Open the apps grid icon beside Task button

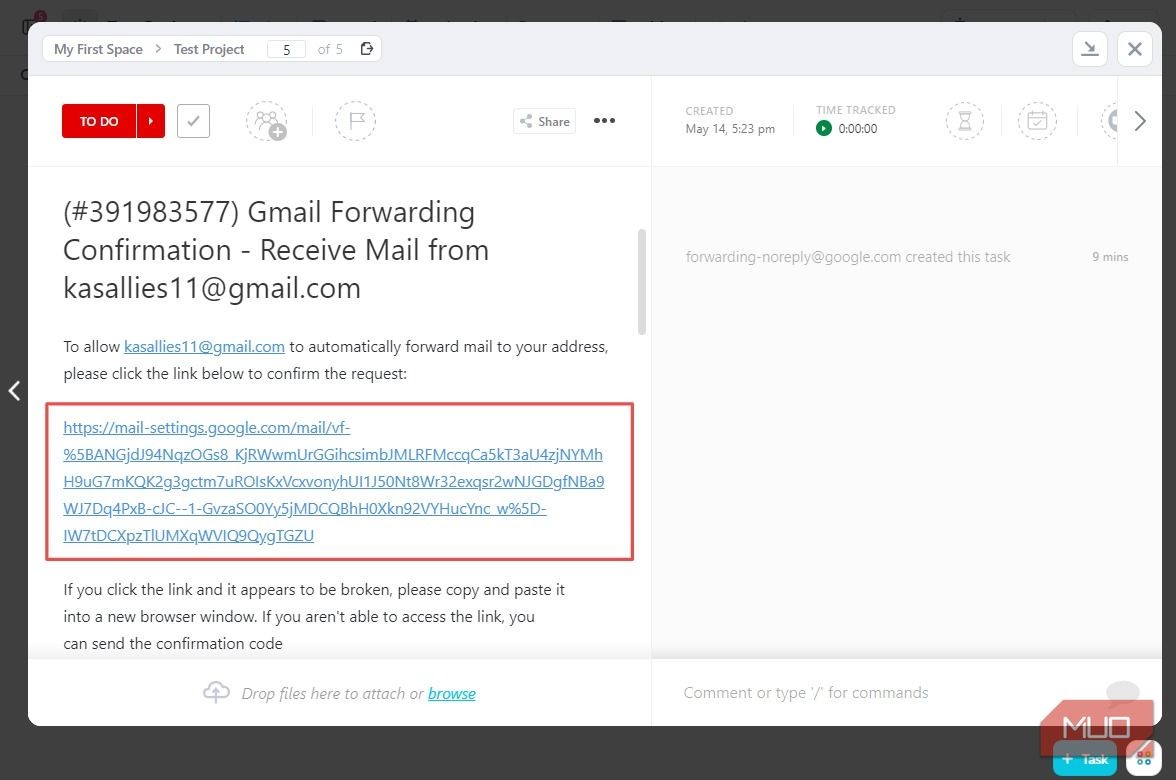[x=1144, y=758]
